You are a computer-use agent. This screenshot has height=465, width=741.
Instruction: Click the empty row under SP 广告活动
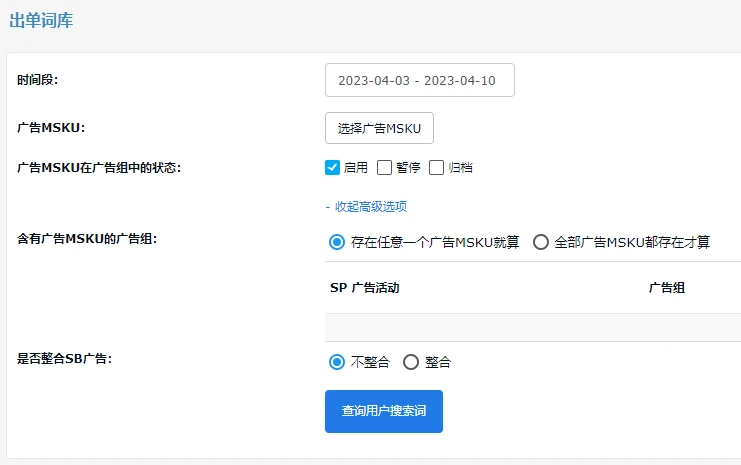[x=530, y=327]
